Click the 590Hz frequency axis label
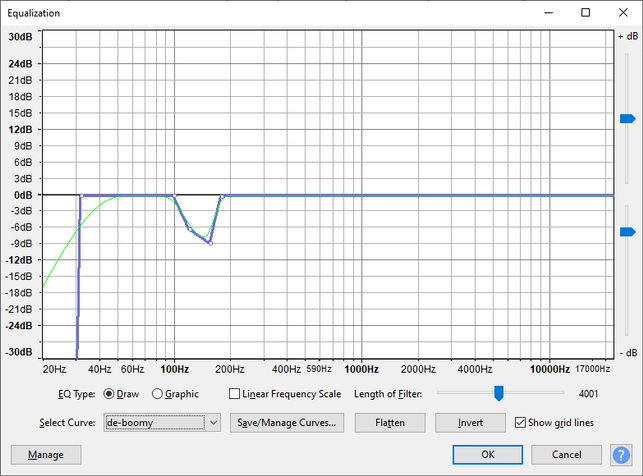 [319, 369]
